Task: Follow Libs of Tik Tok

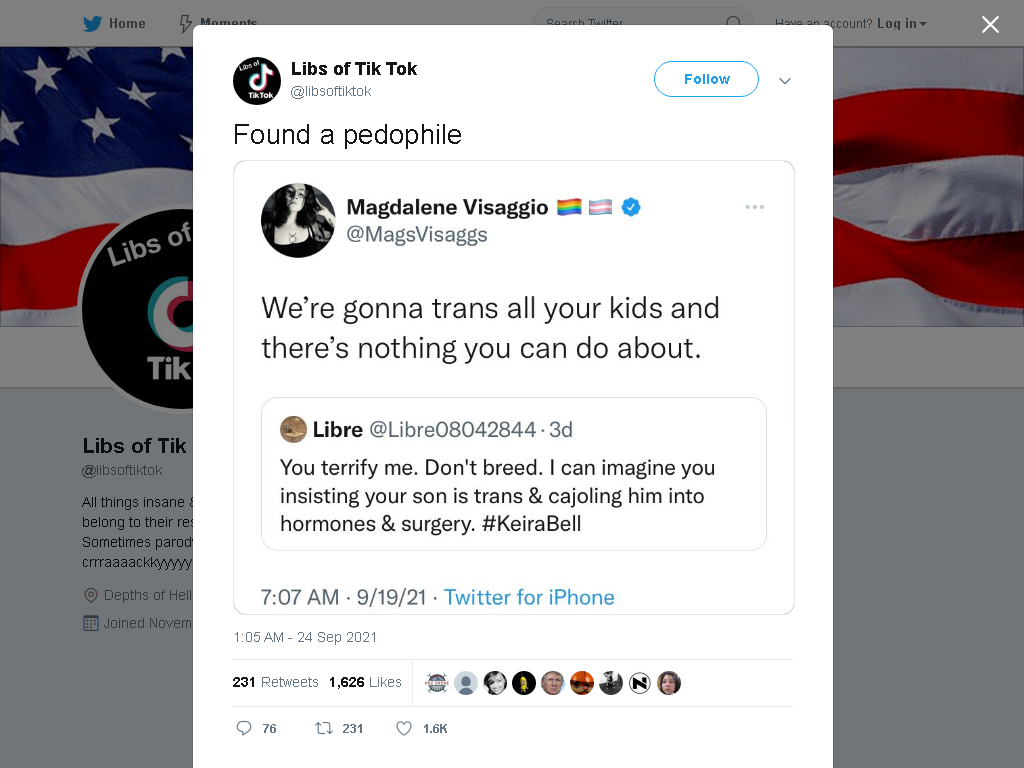Action: pyautogui.click(x=706, y=79)
